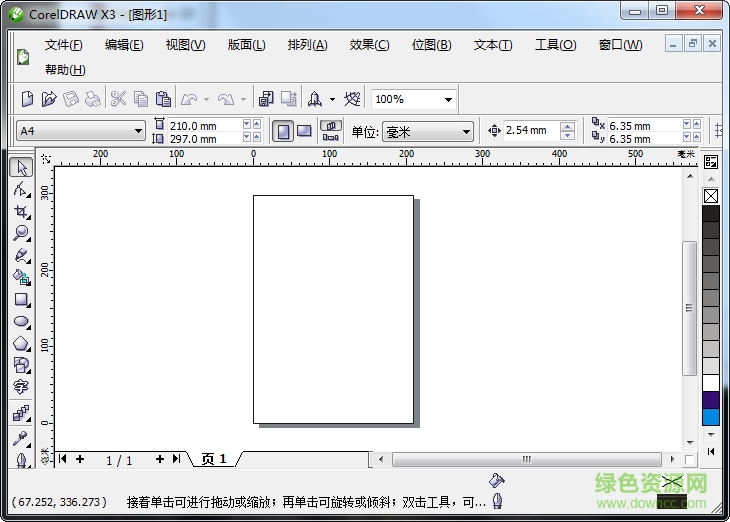Select the Eyedropper tool

(x=21, y=438)
